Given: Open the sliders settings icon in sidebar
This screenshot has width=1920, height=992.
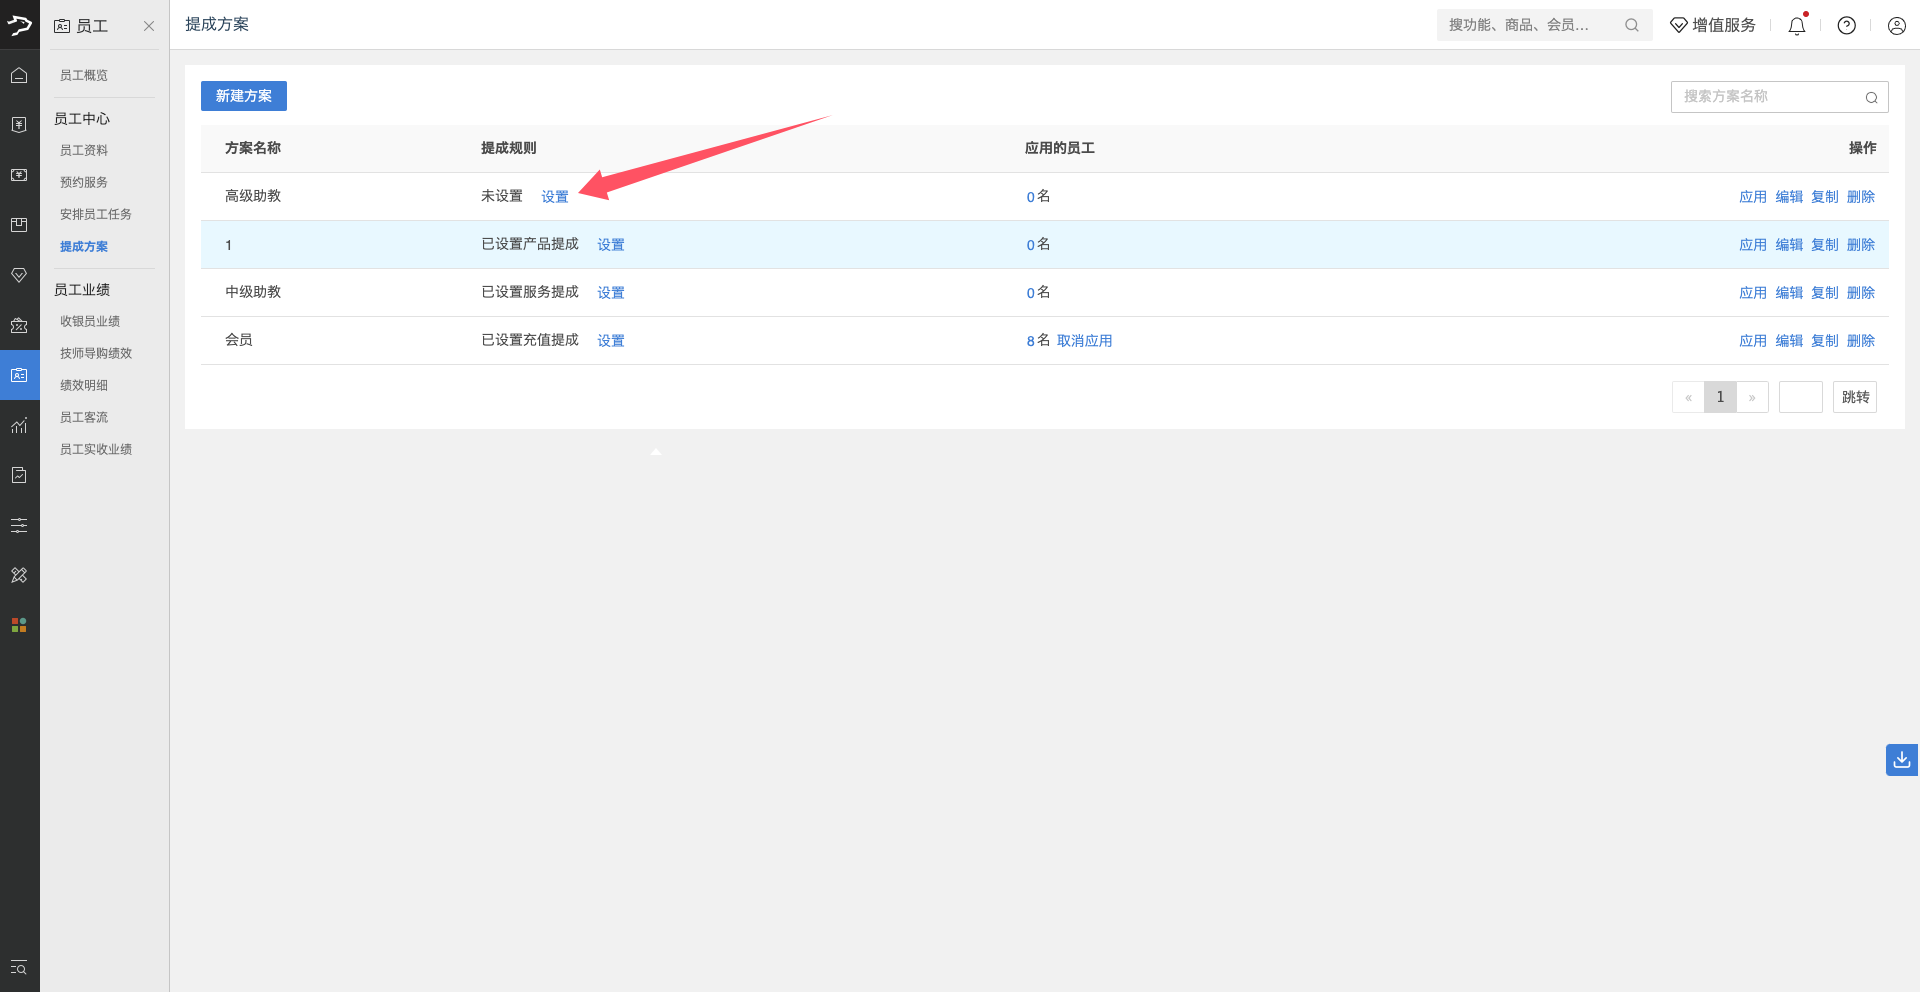Looking at the screenshot, I should (19, 525).
